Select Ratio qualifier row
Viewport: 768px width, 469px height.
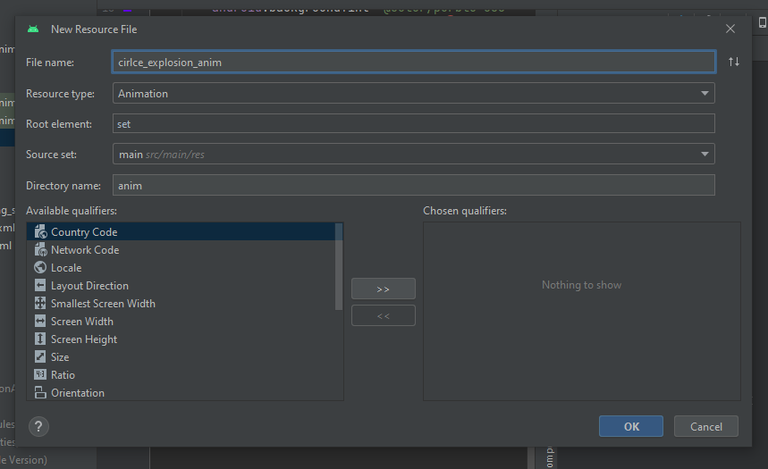pyautogui.click(x=181, y=375)
